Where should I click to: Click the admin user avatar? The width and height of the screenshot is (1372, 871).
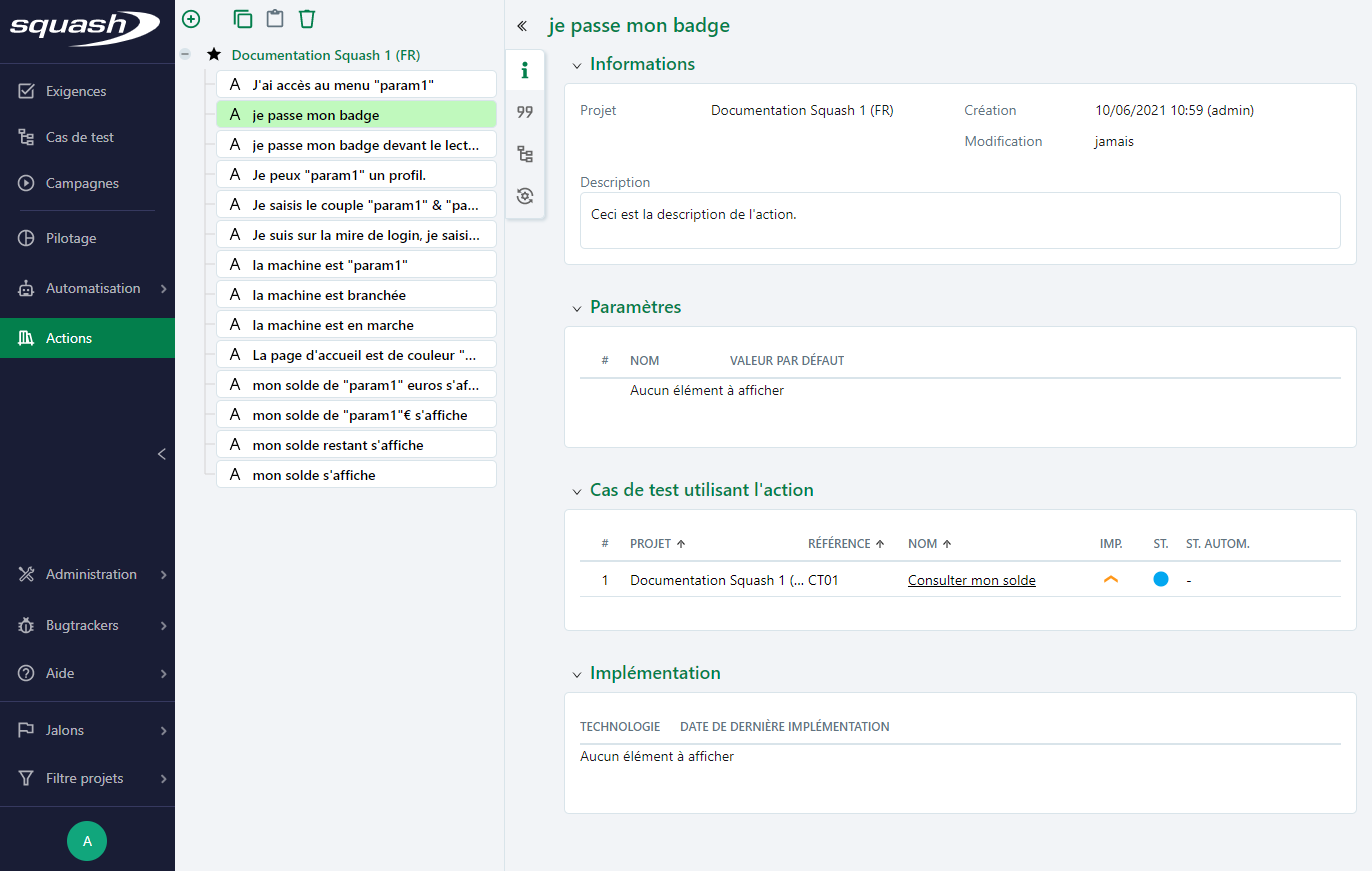coord(87,841)
